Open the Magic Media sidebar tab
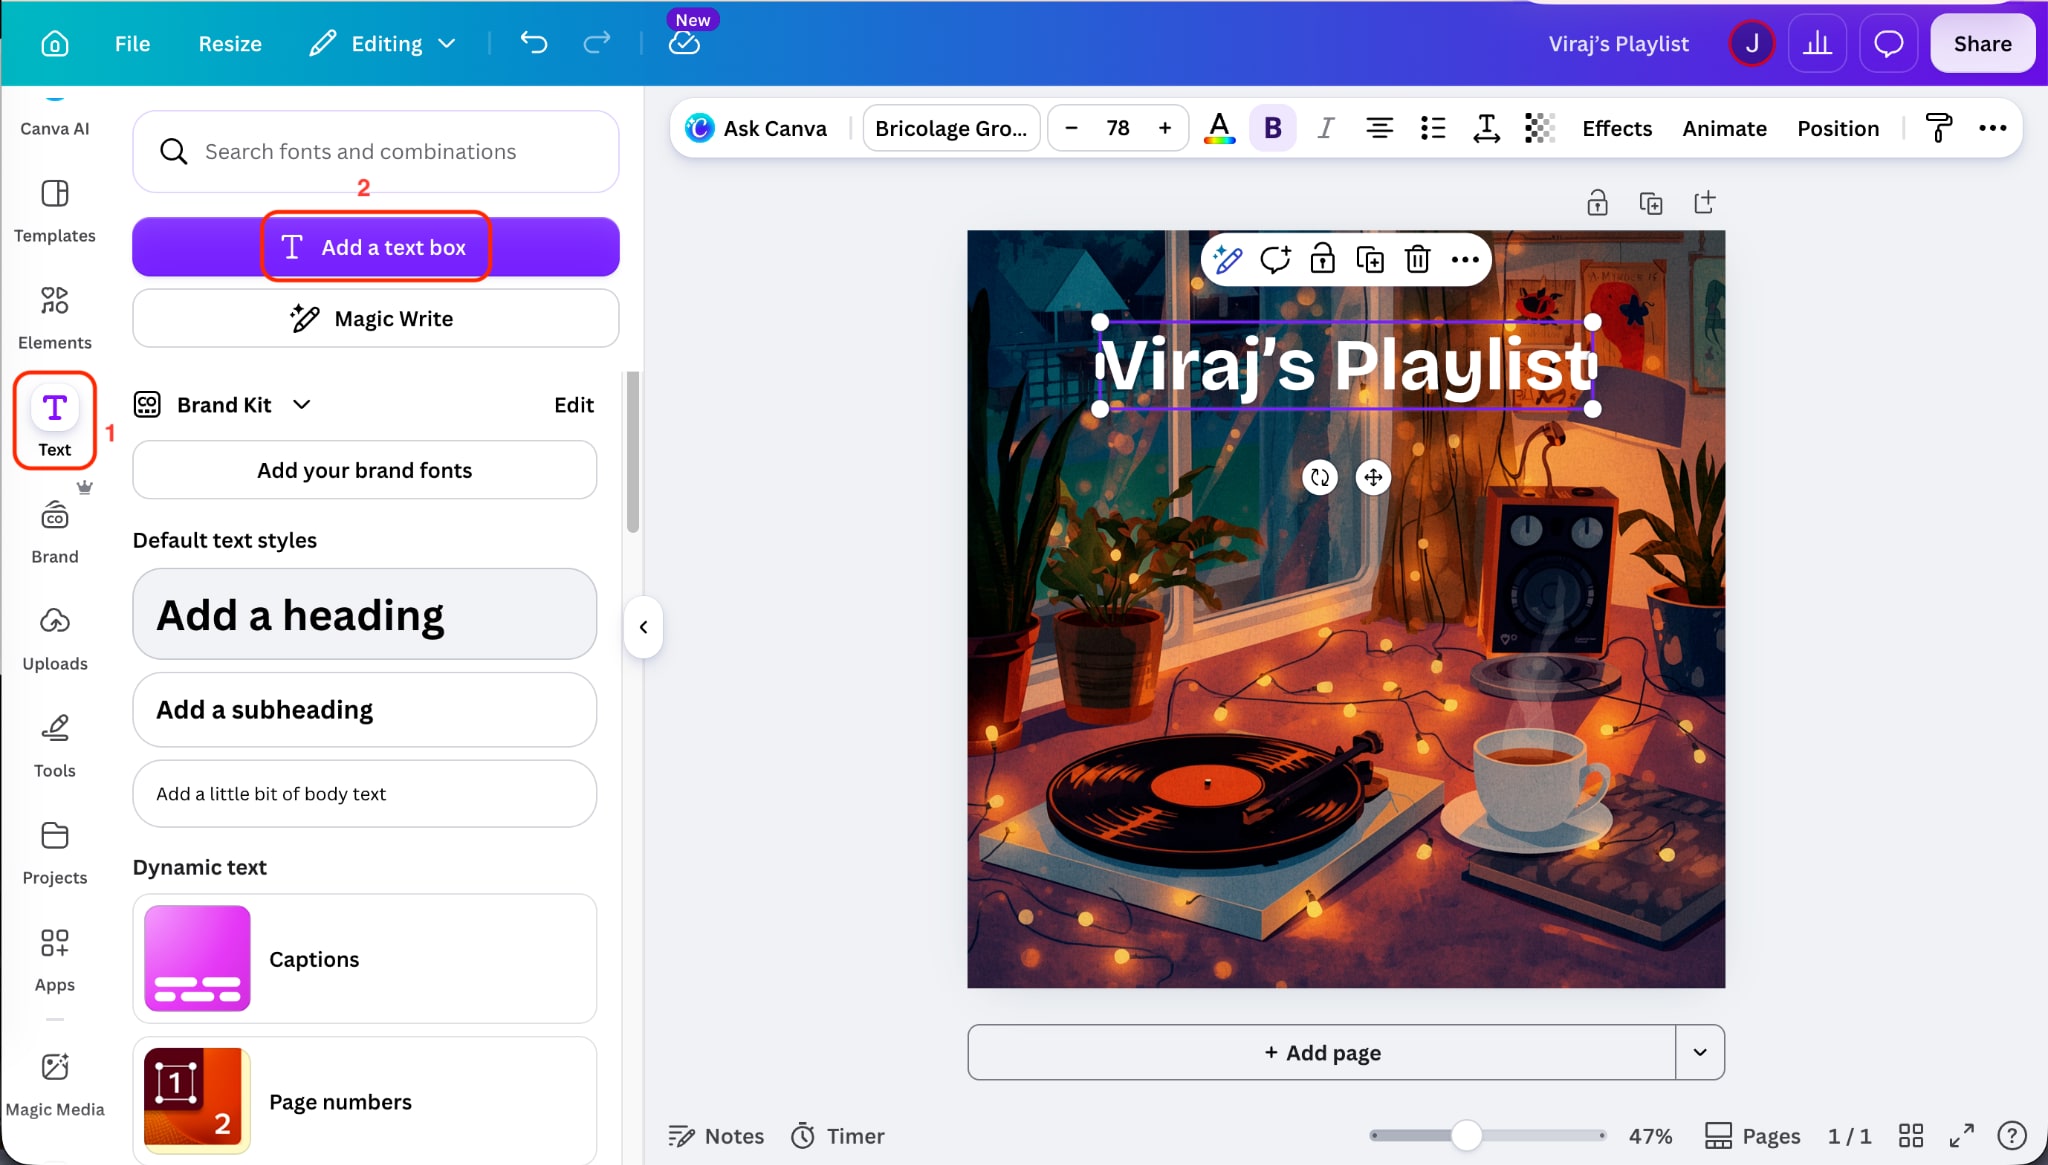This screenshot has height=1165, width=2048. coord(55,1085)
